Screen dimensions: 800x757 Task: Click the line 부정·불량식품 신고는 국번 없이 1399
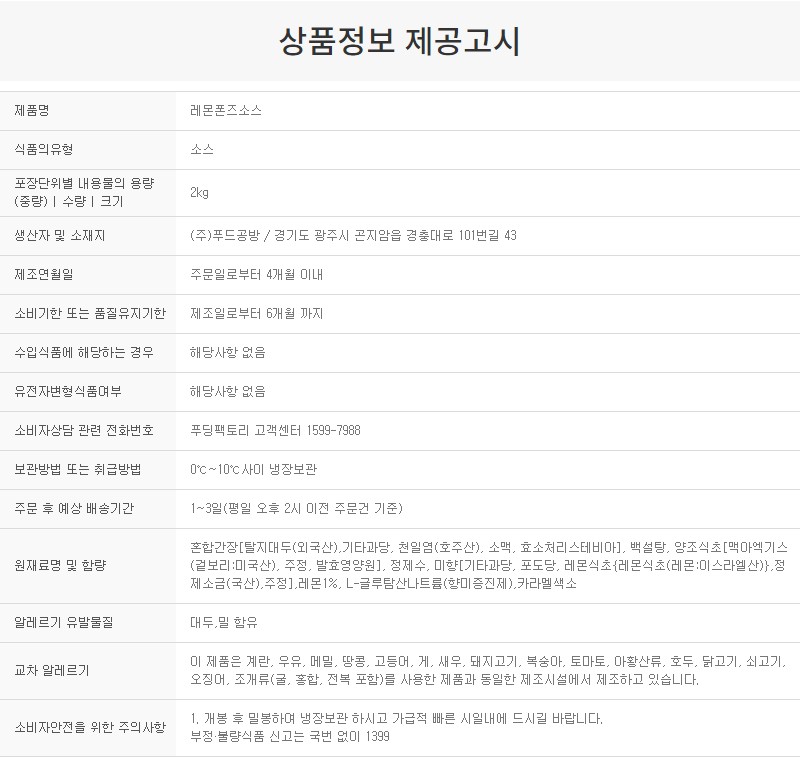[290, 737]
